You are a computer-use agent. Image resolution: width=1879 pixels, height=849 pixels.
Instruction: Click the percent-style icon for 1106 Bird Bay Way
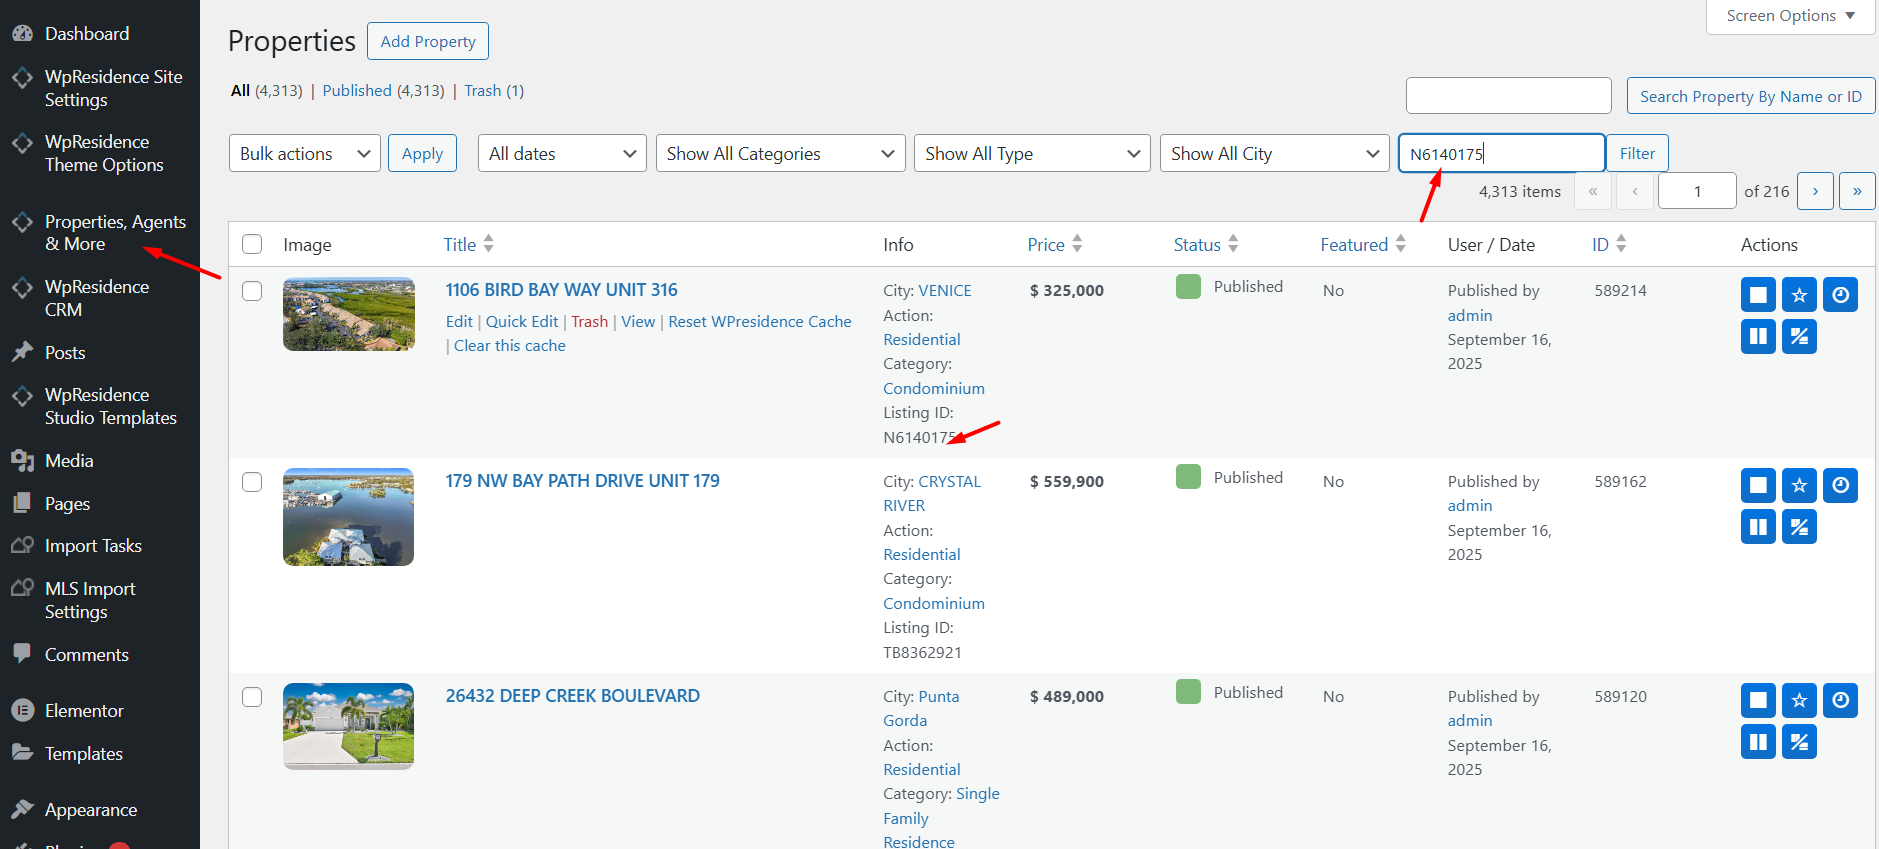(x=1799, y=337)
